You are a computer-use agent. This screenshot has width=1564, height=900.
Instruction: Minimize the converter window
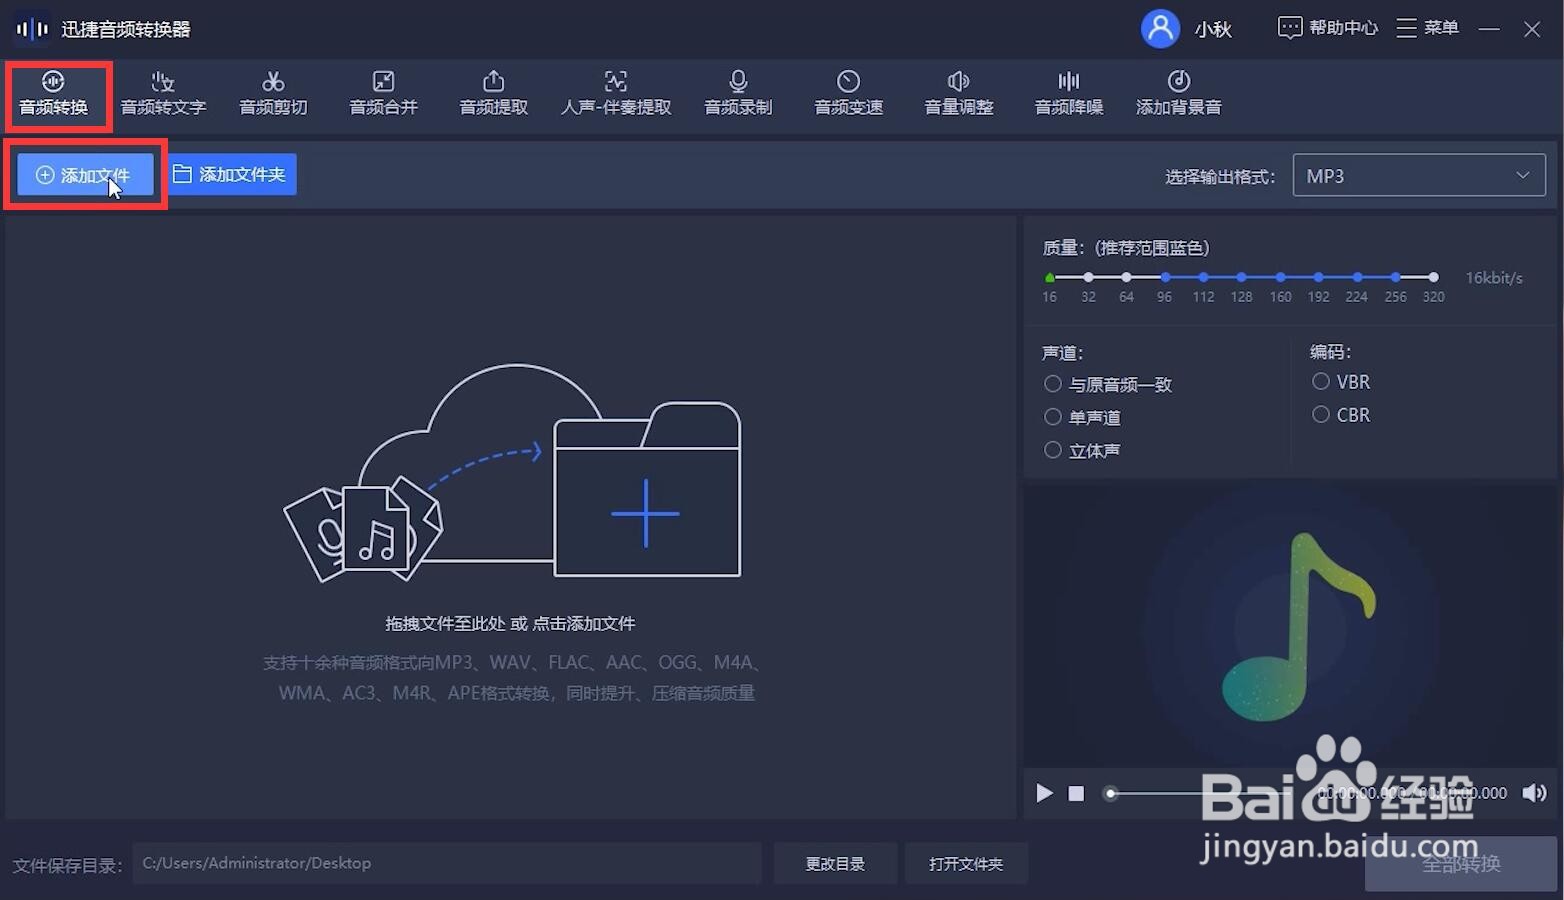click(1489, 29)
